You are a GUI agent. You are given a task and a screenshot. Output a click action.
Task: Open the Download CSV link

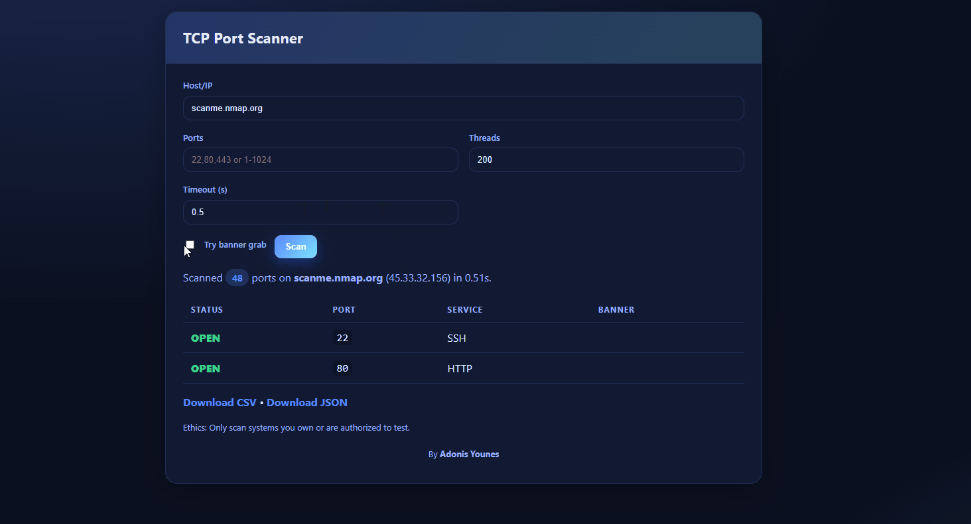tap(220, 403)
